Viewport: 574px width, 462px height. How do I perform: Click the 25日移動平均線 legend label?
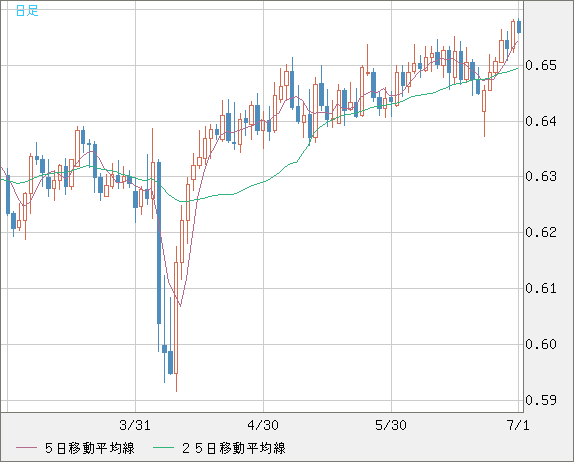[x=234, y=448]
